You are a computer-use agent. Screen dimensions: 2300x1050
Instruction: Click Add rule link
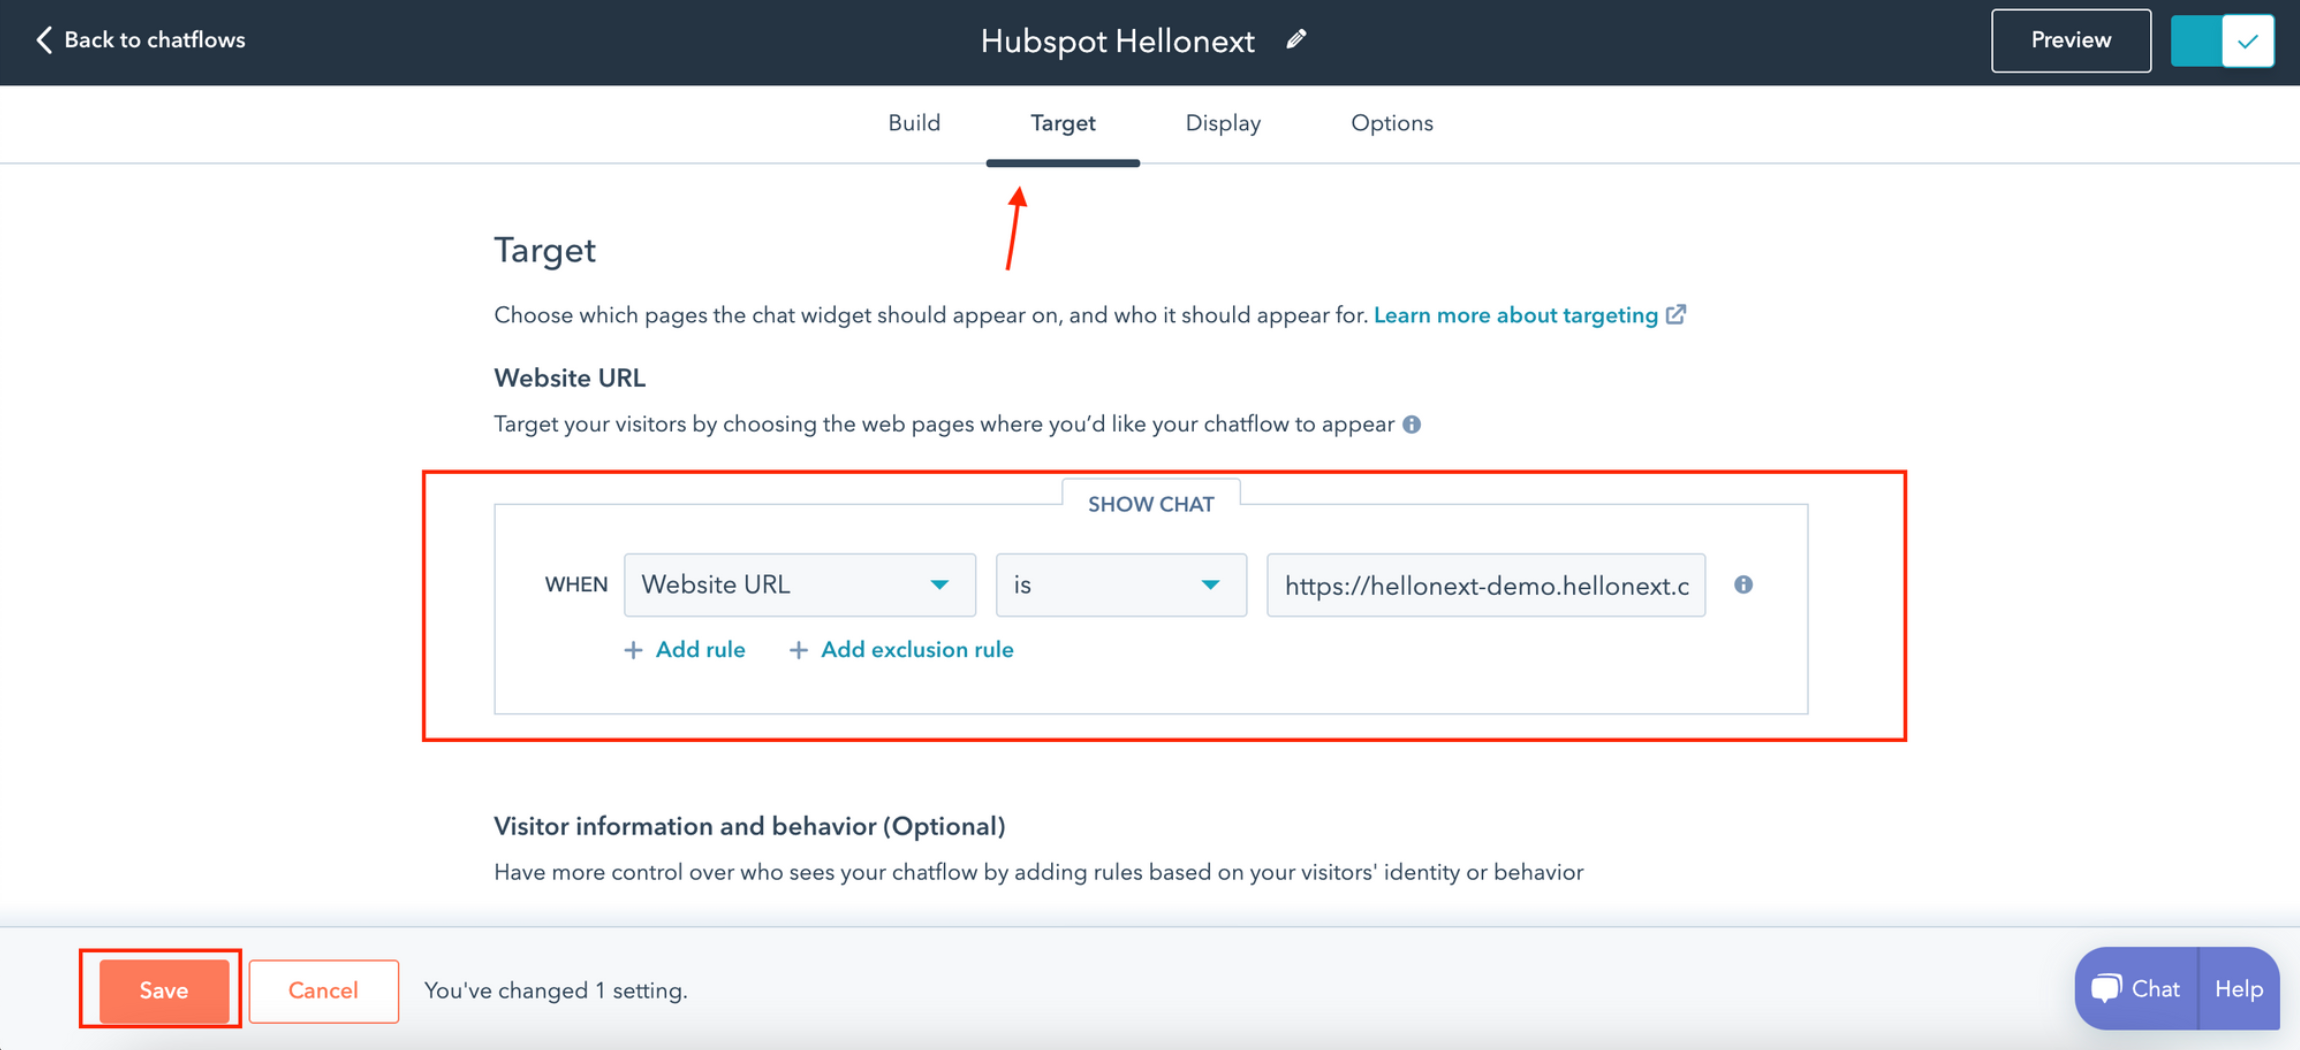[x=700, y=650]
